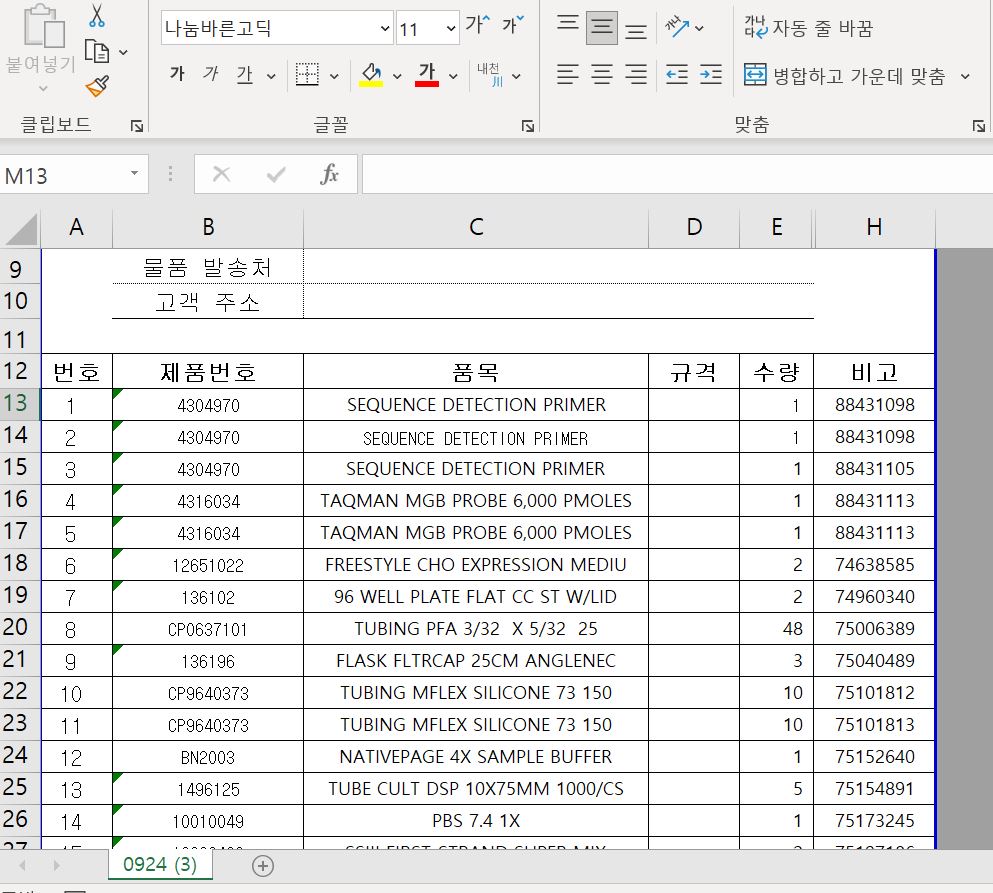The image size is (993, 893).
Task: Select row 13 header
Action: (x=19, y=403)
